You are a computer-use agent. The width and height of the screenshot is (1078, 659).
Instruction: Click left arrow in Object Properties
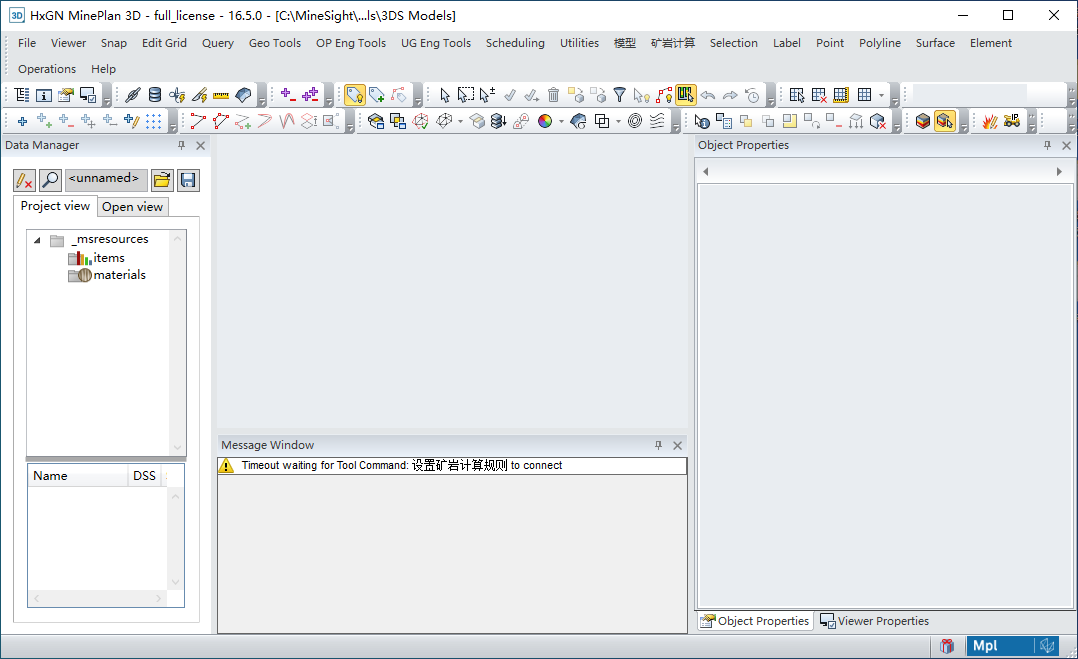[x=705, y=172]
